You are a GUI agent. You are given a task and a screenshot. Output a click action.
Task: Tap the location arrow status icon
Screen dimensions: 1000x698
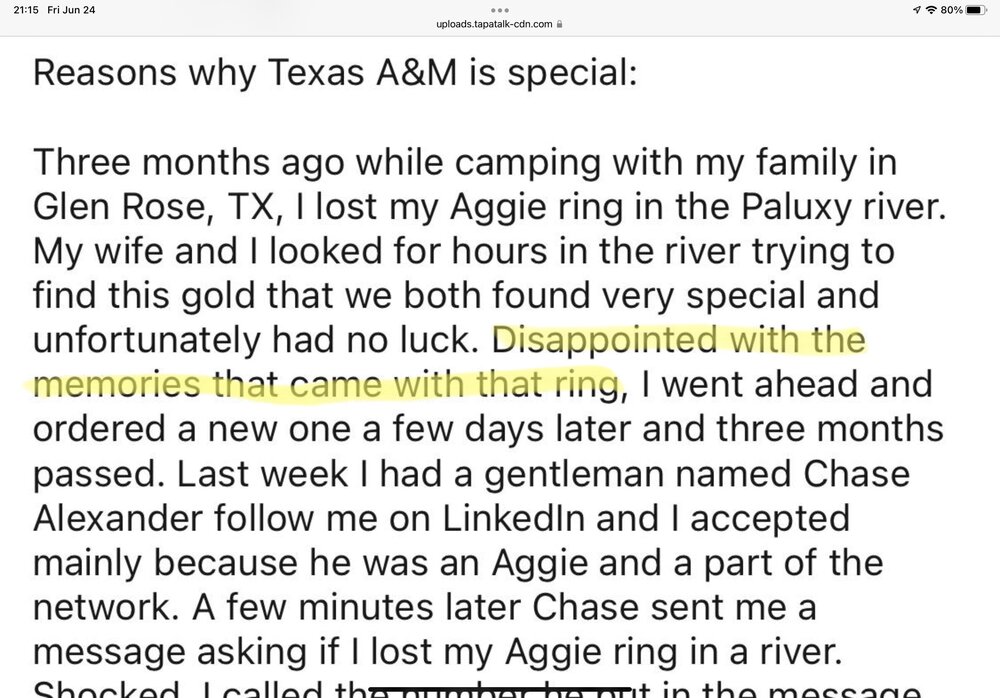916,9
